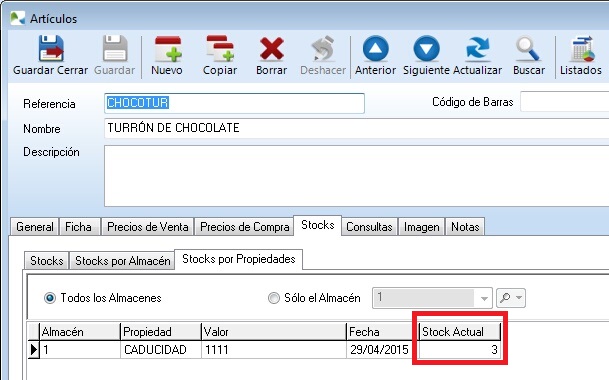Switch to Stocks por Almacén sub-tab
Image resolution: width=609 pixels, height=380 pixels.
pos(123,260)
